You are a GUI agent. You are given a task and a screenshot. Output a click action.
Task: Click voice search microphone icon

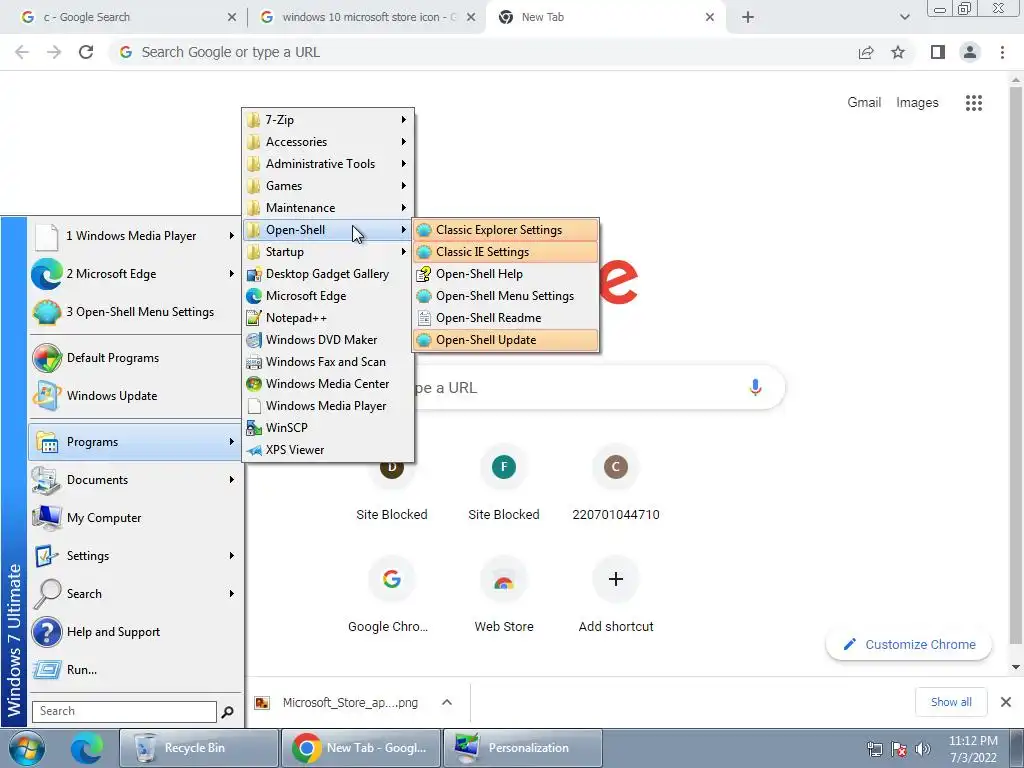pos(755,387)
